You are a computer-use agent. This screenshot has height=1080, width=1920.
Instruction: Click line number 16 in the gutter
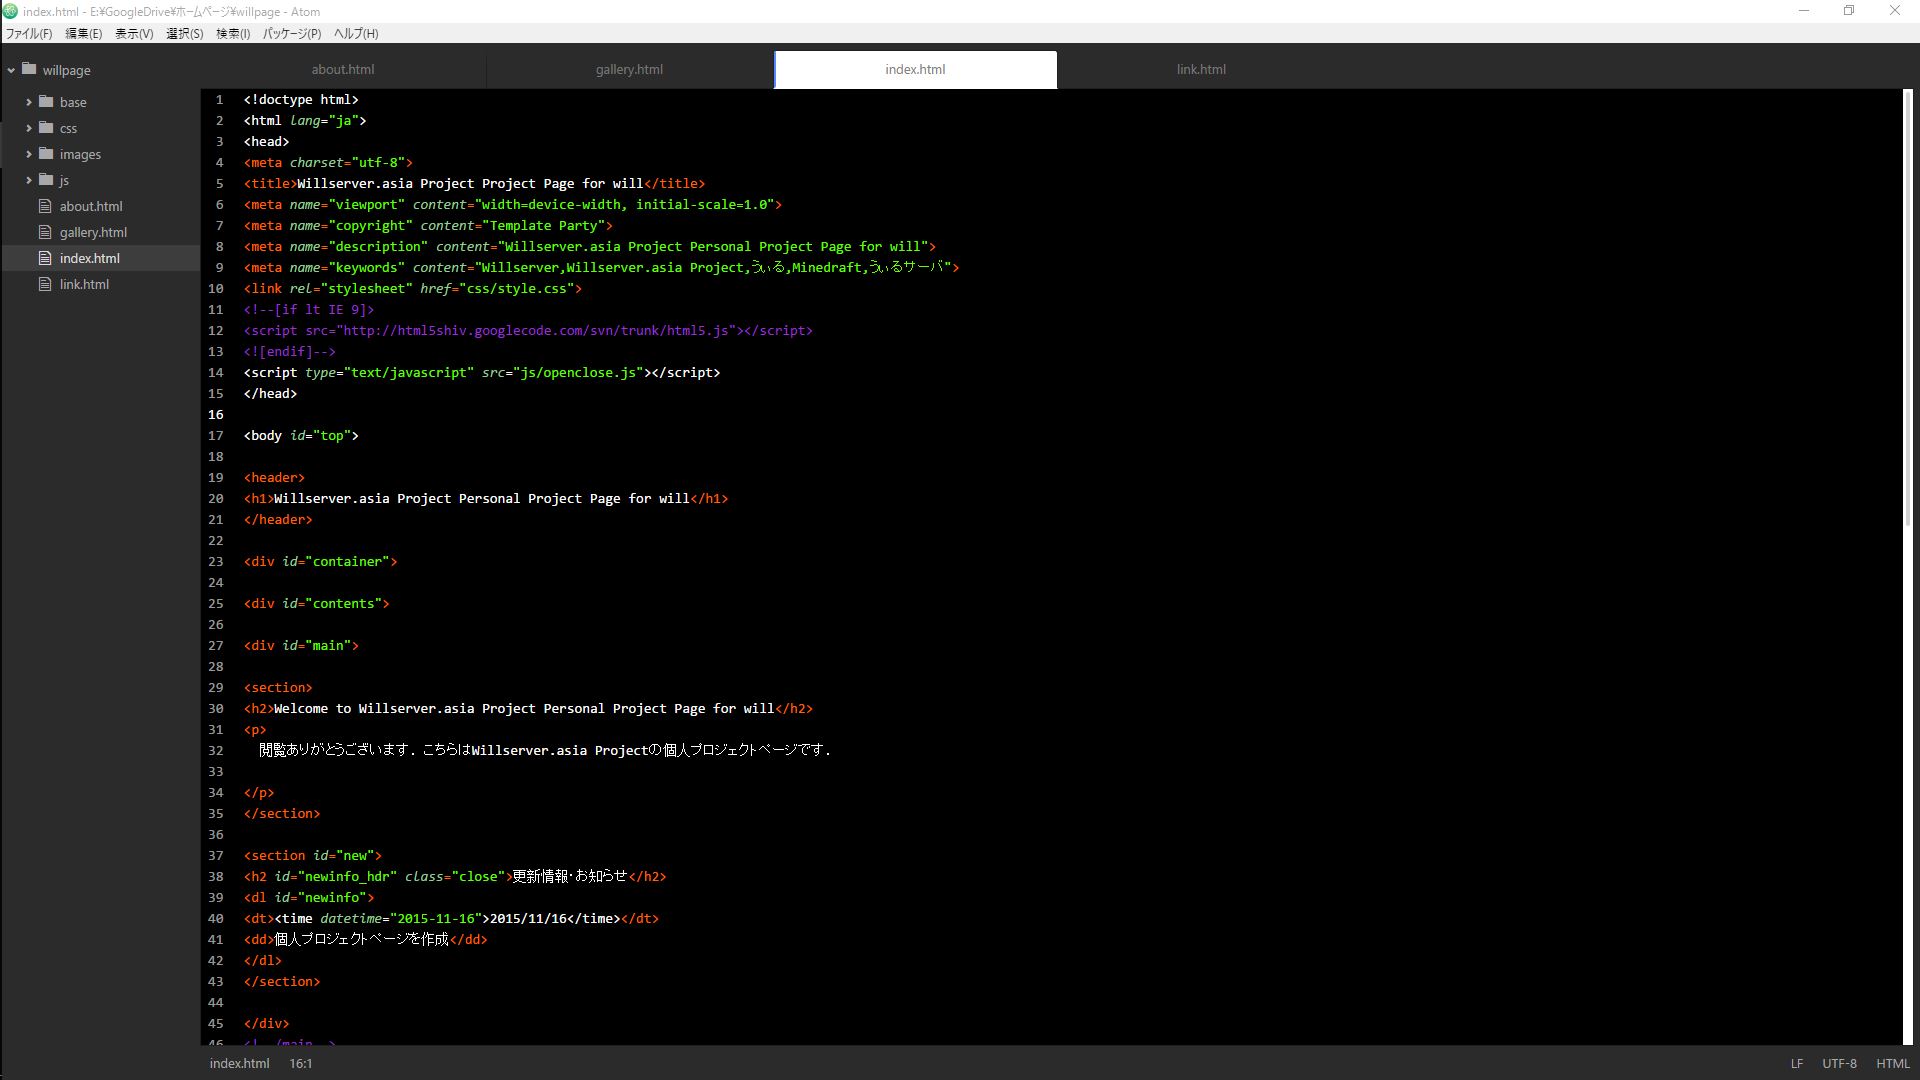point(216,414)
